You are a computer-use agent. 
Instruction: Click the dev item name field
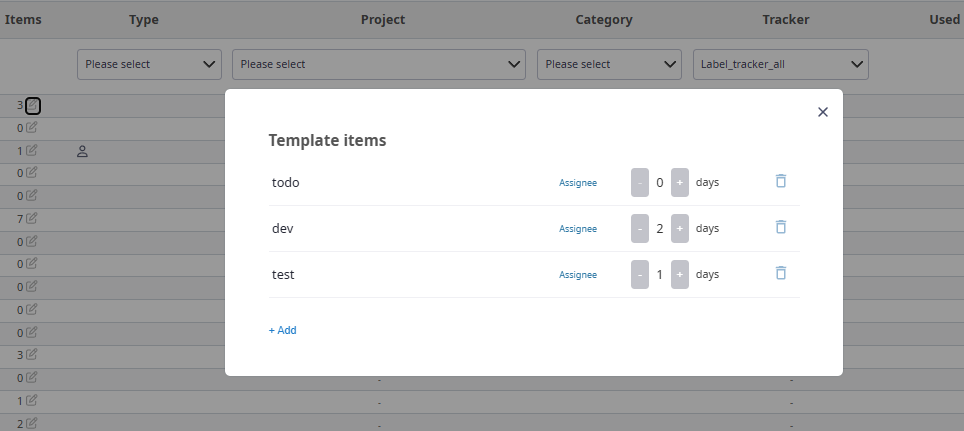click(x=400, y=229)
